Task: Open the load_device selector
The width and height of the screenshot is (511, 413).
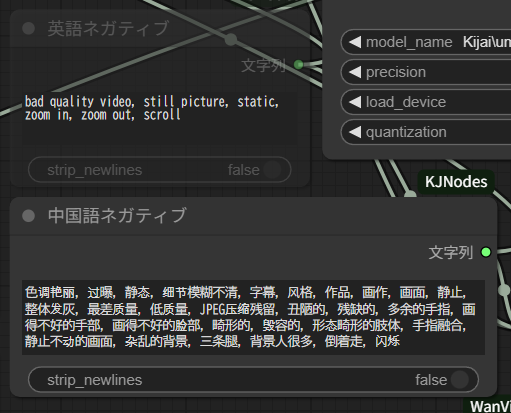Action: pos(426,102)
